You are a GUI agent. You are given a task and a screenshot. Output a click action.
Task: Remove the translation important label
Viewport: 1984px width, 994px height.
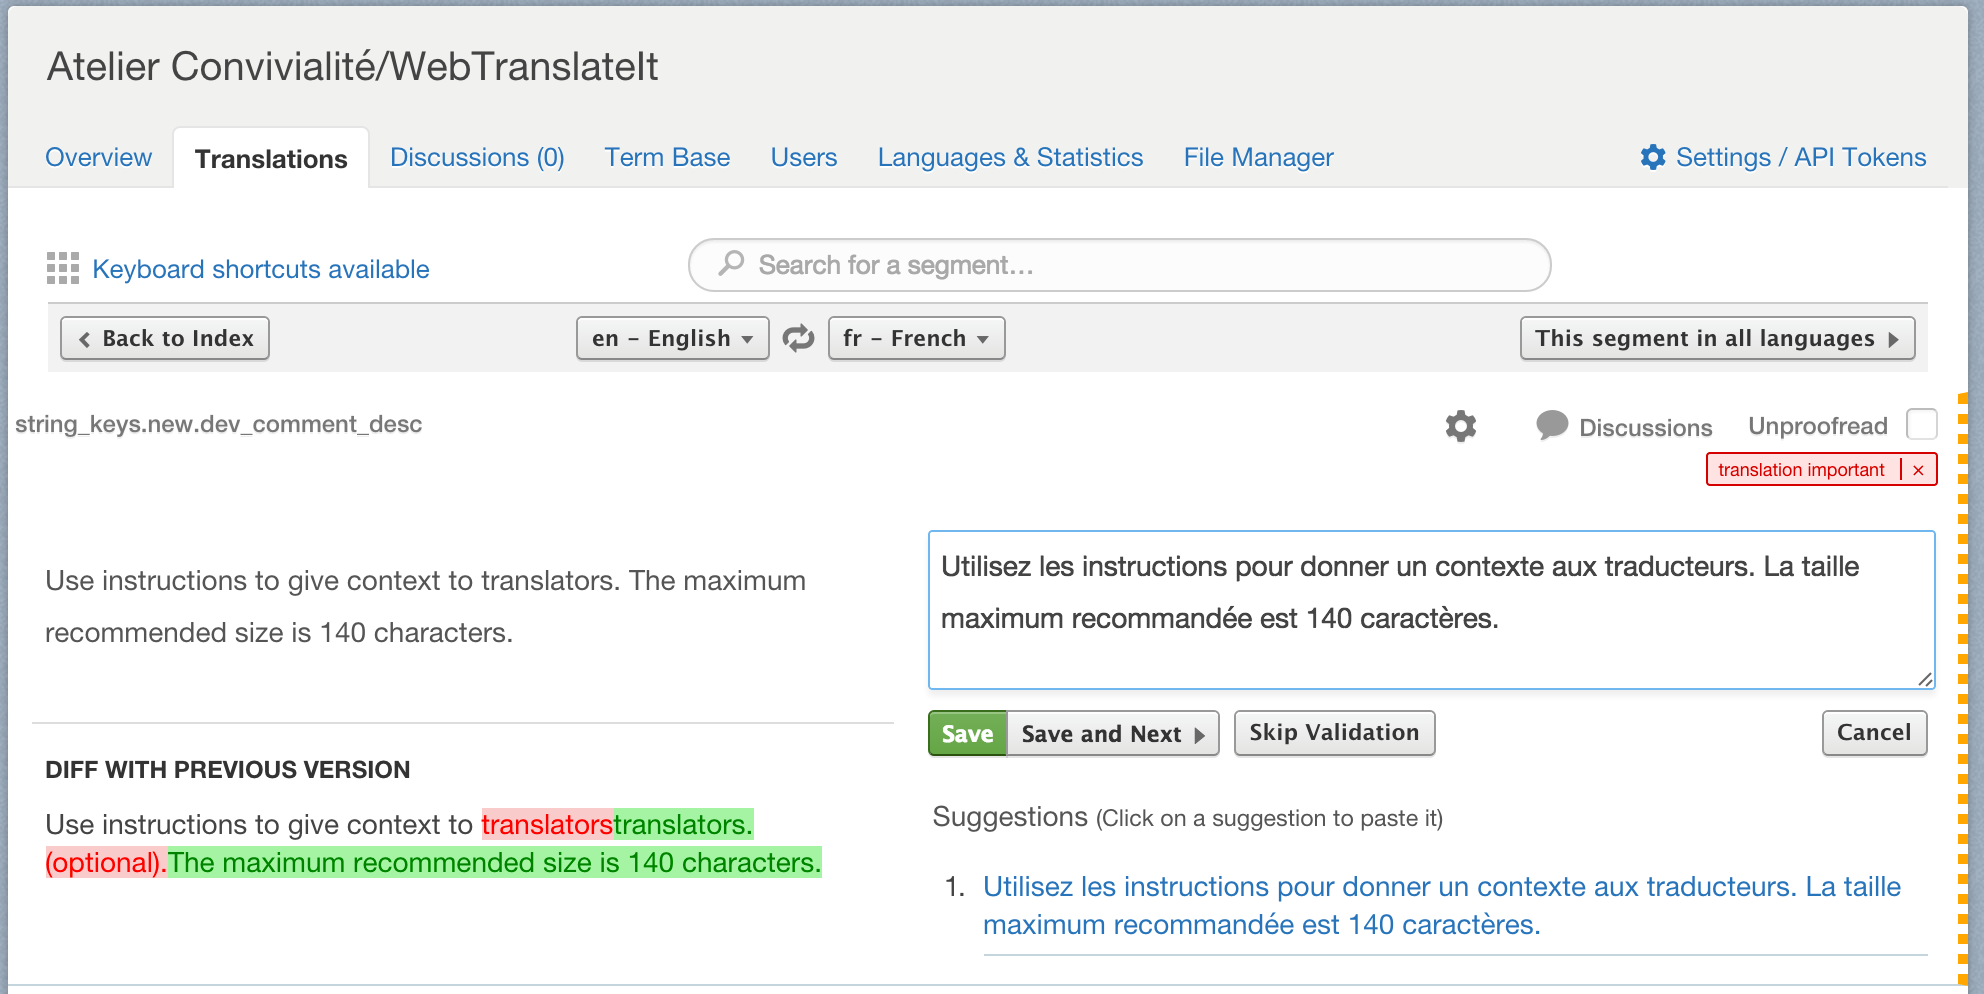pos(1918,470)
